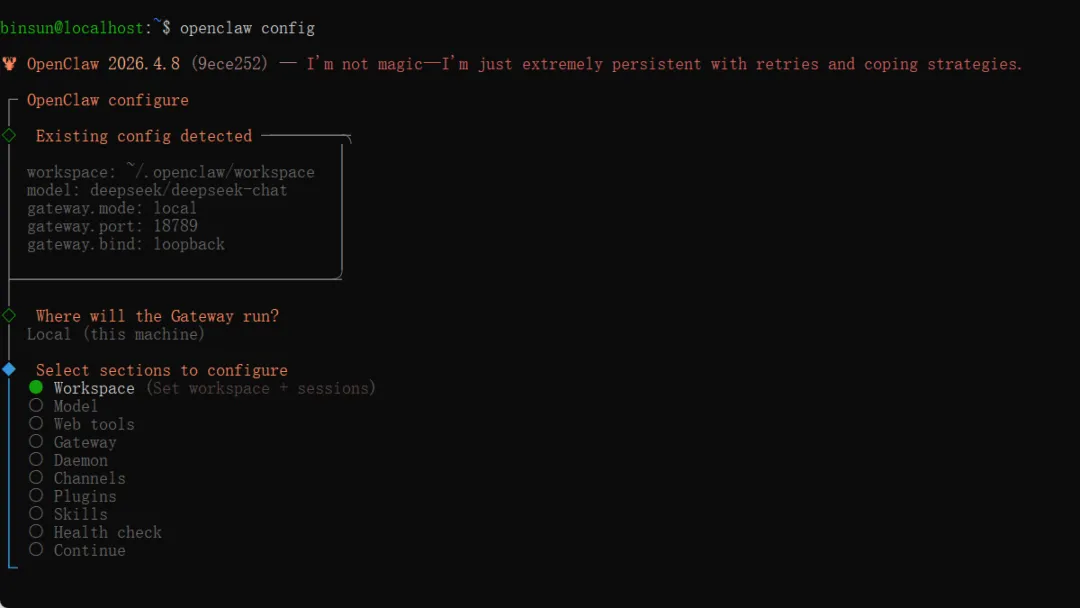
Task: Click the openclaw config command text
Action: tap(247, 28)
